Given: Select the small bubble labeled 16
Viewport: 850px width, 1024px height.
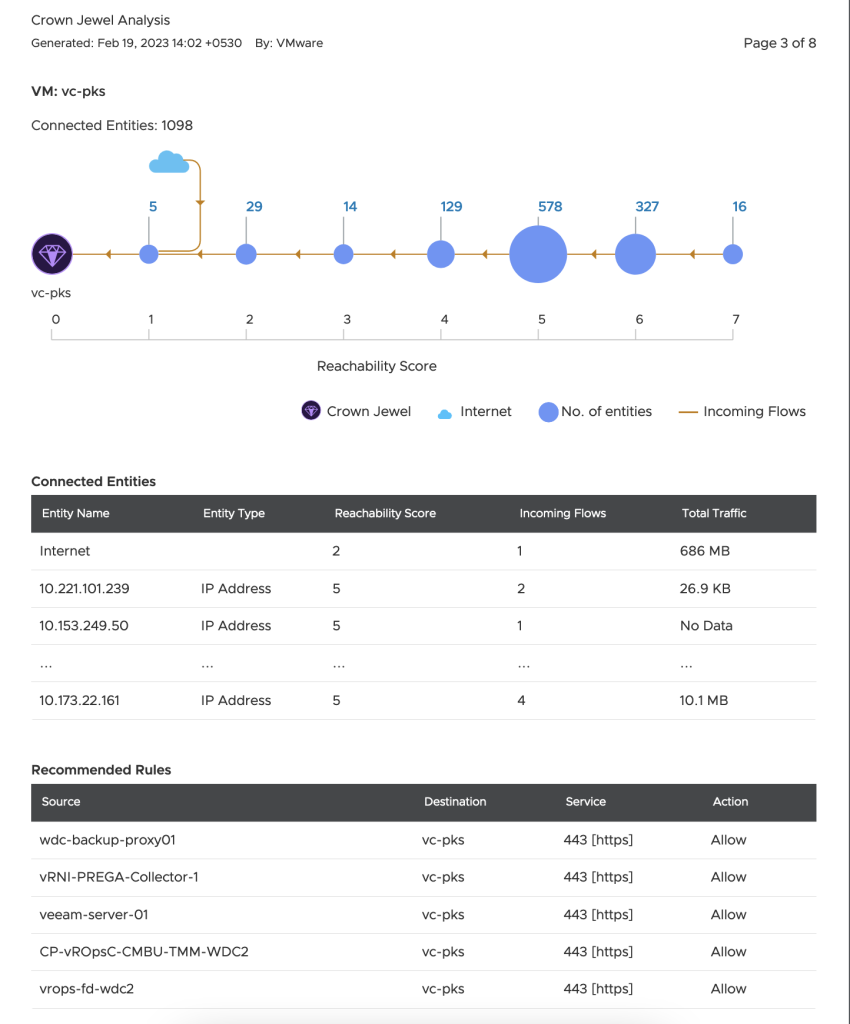Looking at the screenshot, I should coord(732,254).
